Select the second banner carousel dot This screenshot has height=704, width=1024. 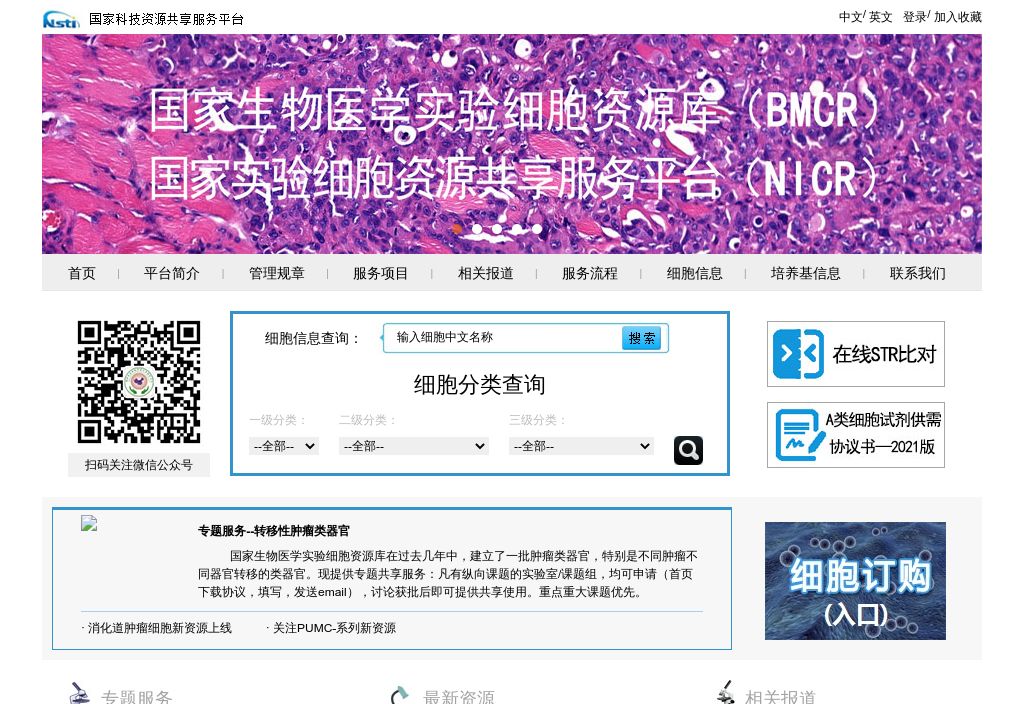477,229
